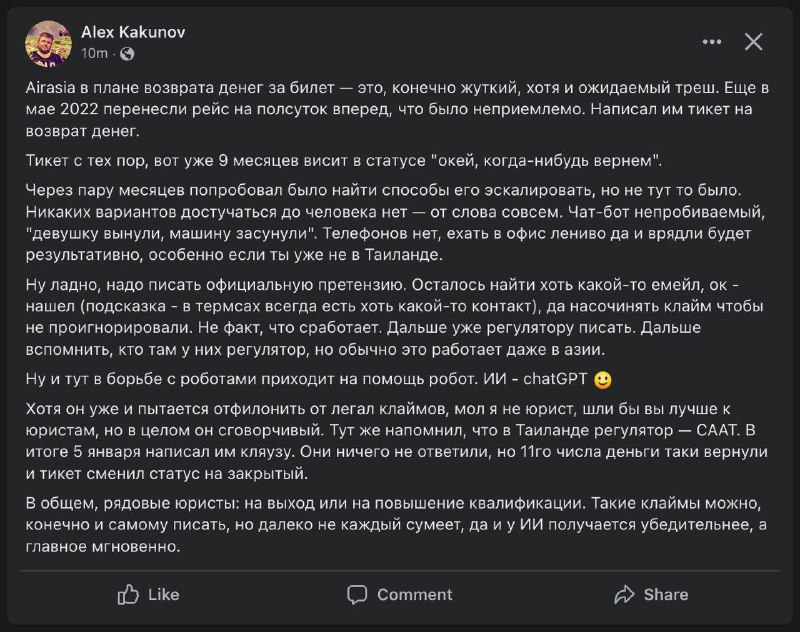Click the paragraph starting 'Через пару месяцев'
This screenshot has height=632, width=800.
click(x=395, y=222)
